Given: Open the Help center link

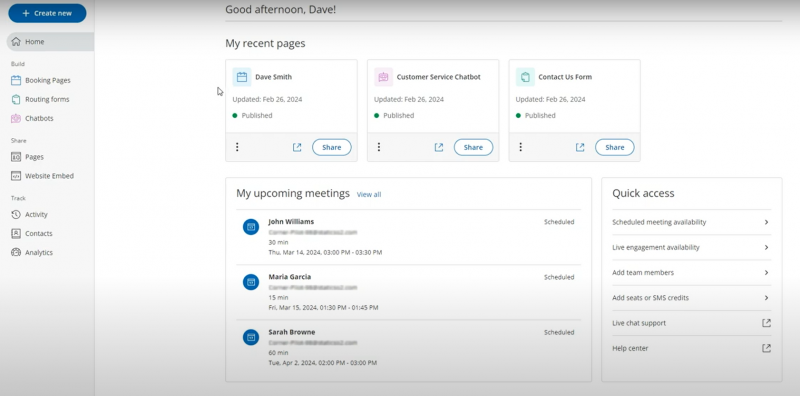Looking at the screenshot, I should pyautogui.click(x=630, y=349).
